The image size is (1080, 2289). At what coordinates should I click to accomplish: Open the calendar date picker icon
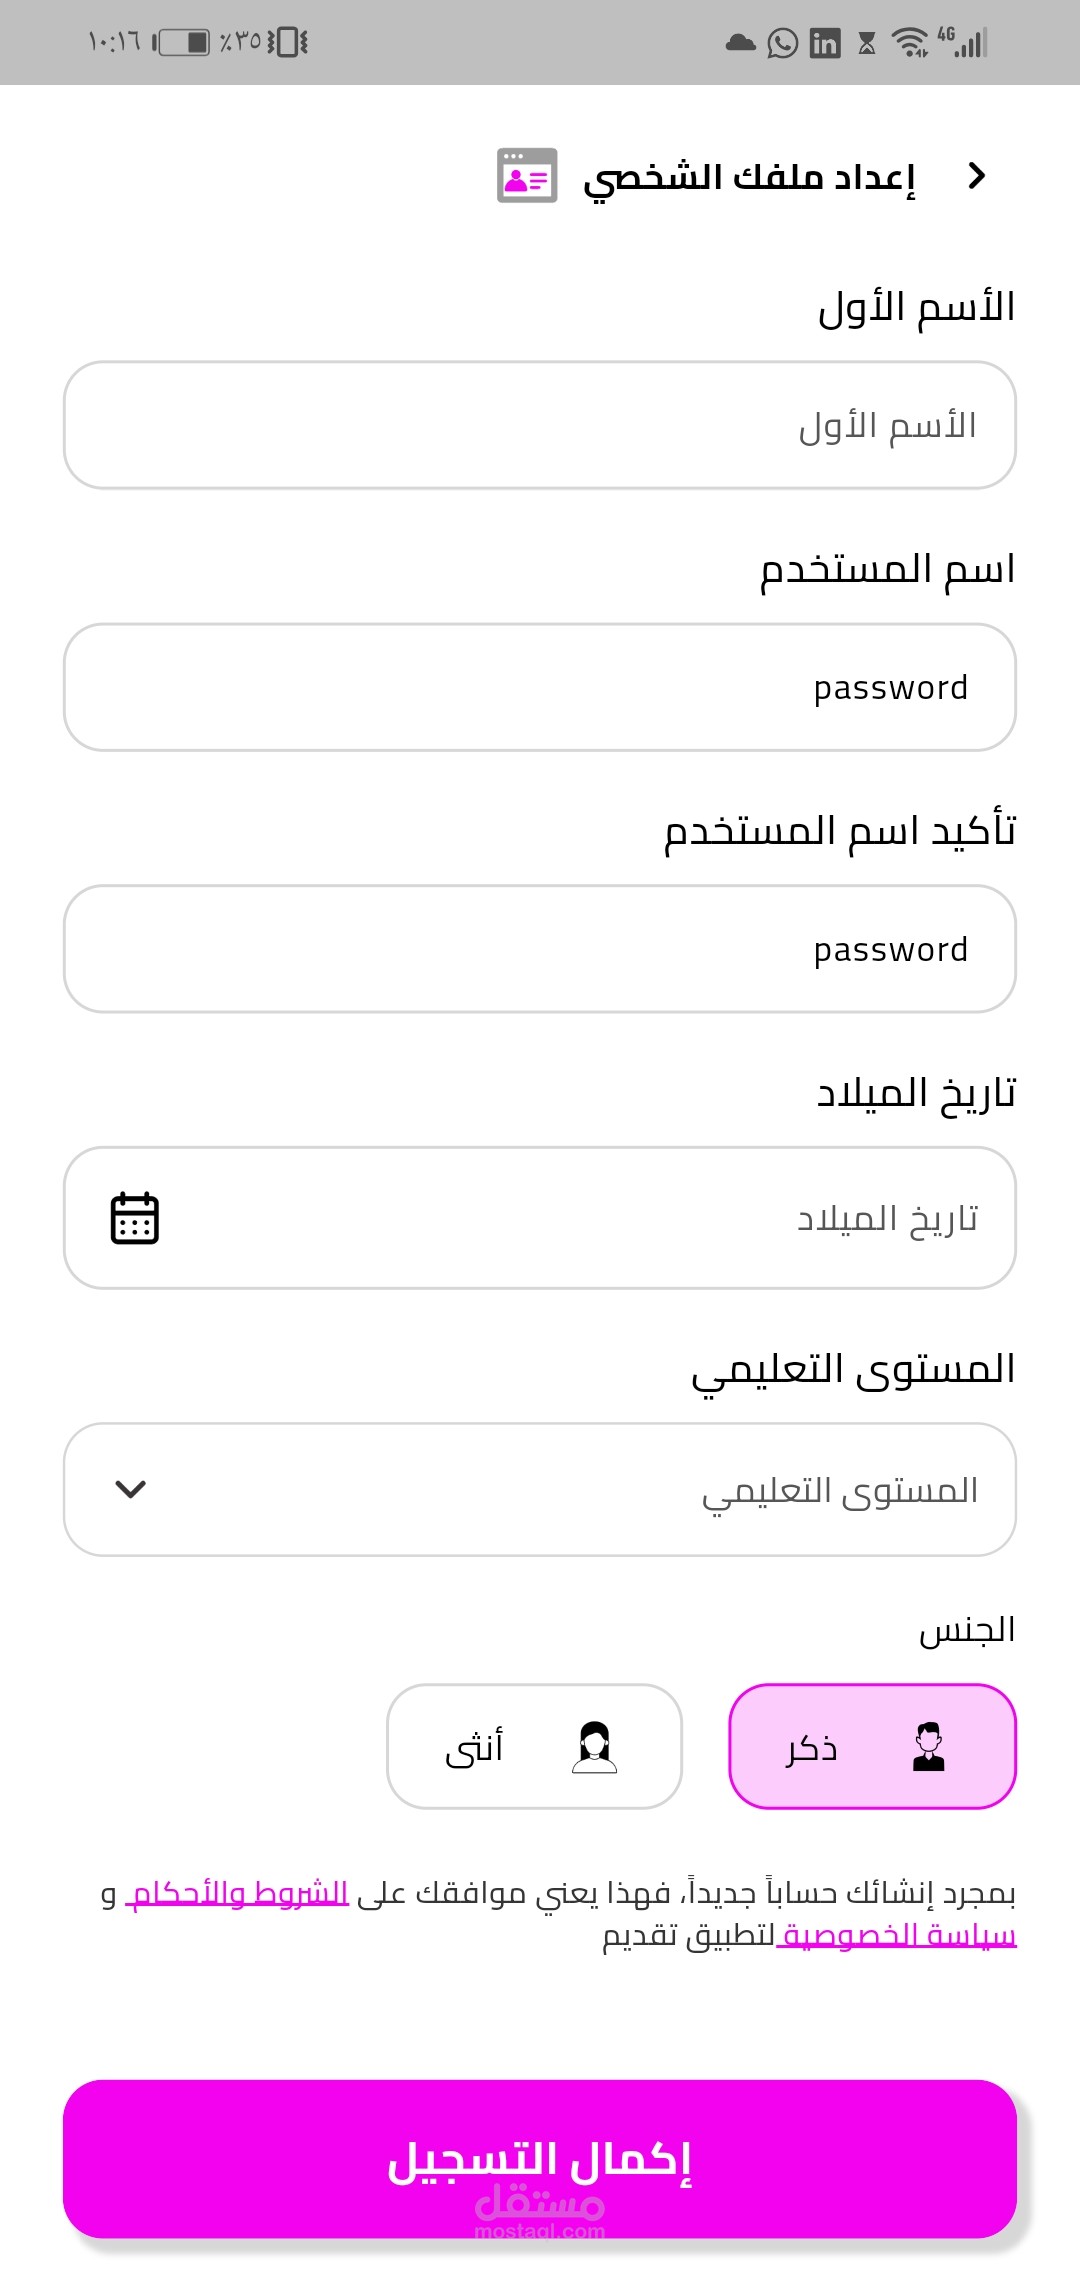[135, 1217]
